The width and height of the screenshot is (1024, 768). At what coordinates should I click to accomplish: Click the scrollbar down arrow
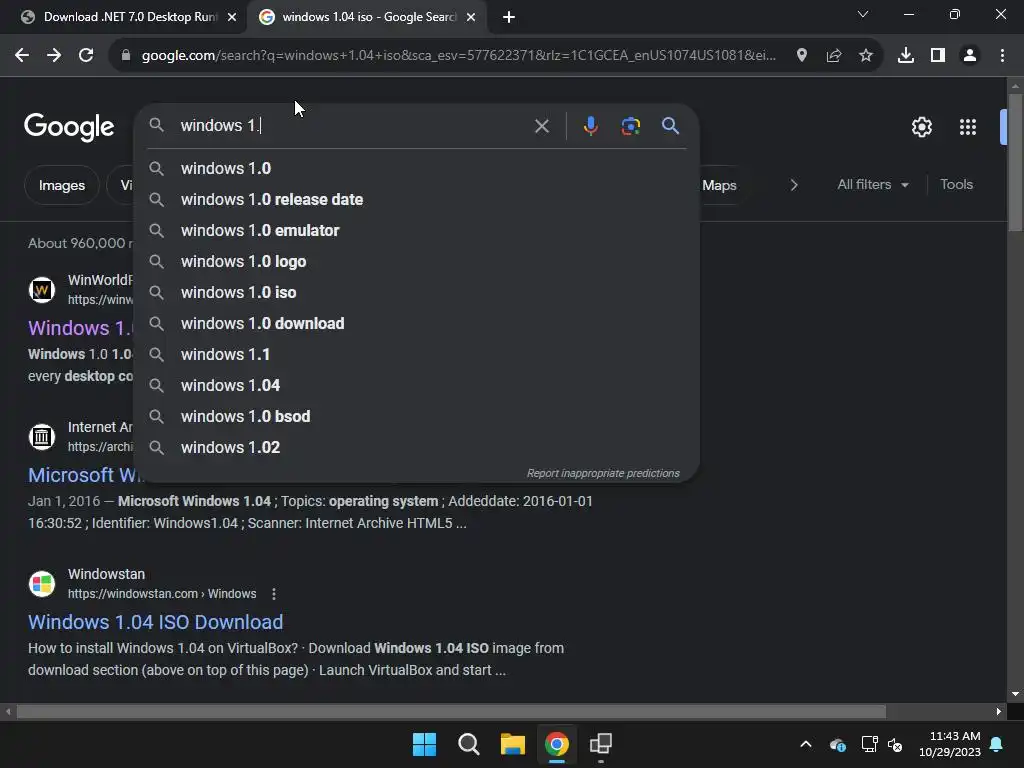pos(1015,694)
